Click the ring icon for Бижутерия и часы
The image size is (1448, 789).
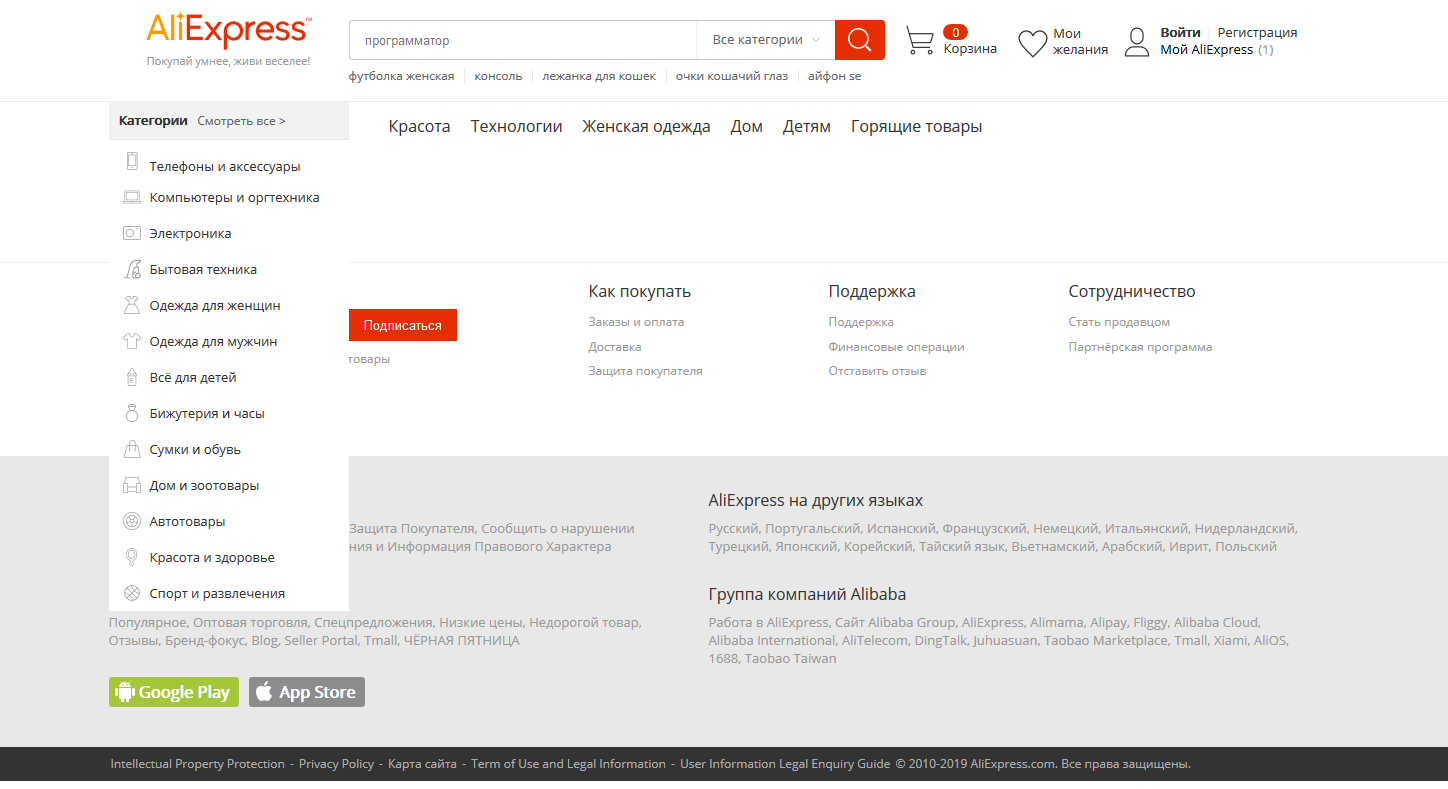[131, 413]
